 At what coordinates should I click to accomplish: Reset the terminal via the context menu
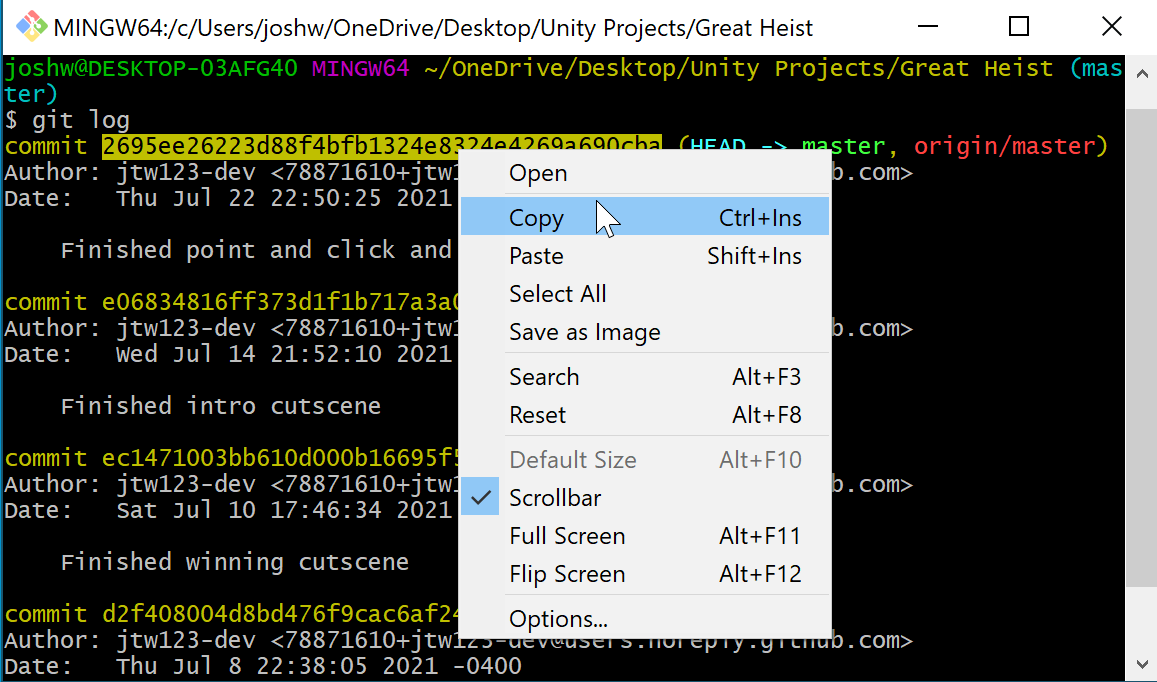click(537, 415)
